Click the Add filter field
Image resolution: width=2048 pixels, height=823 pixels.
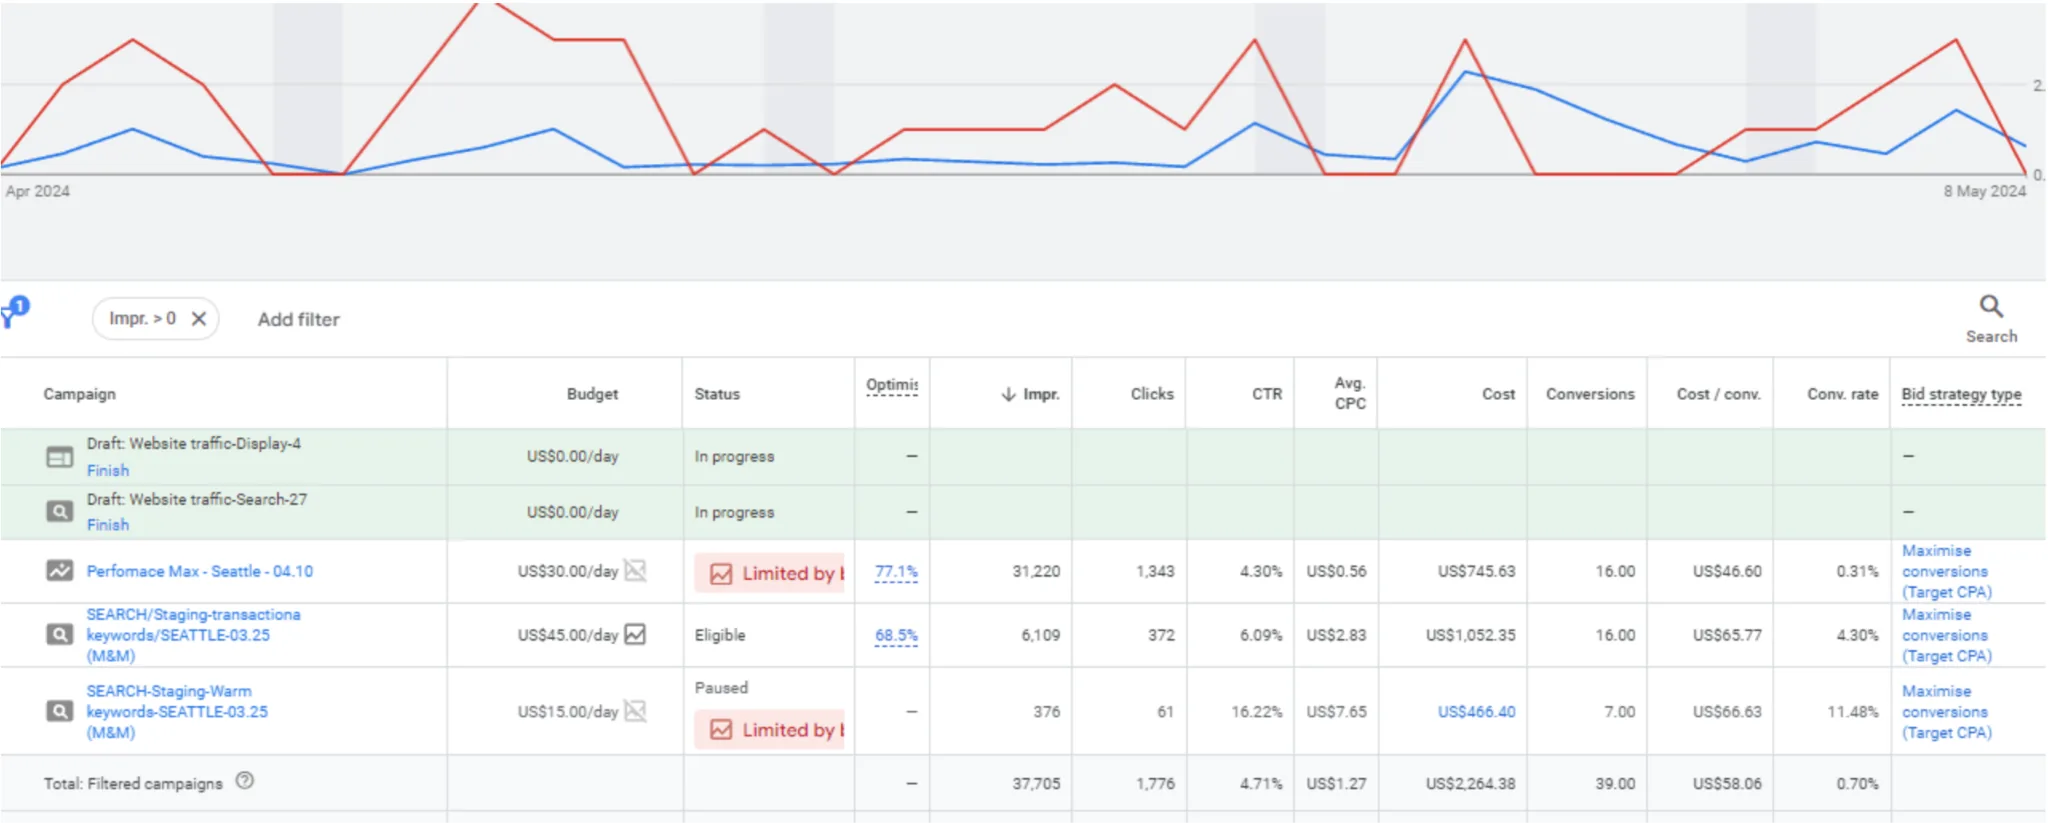298,320
